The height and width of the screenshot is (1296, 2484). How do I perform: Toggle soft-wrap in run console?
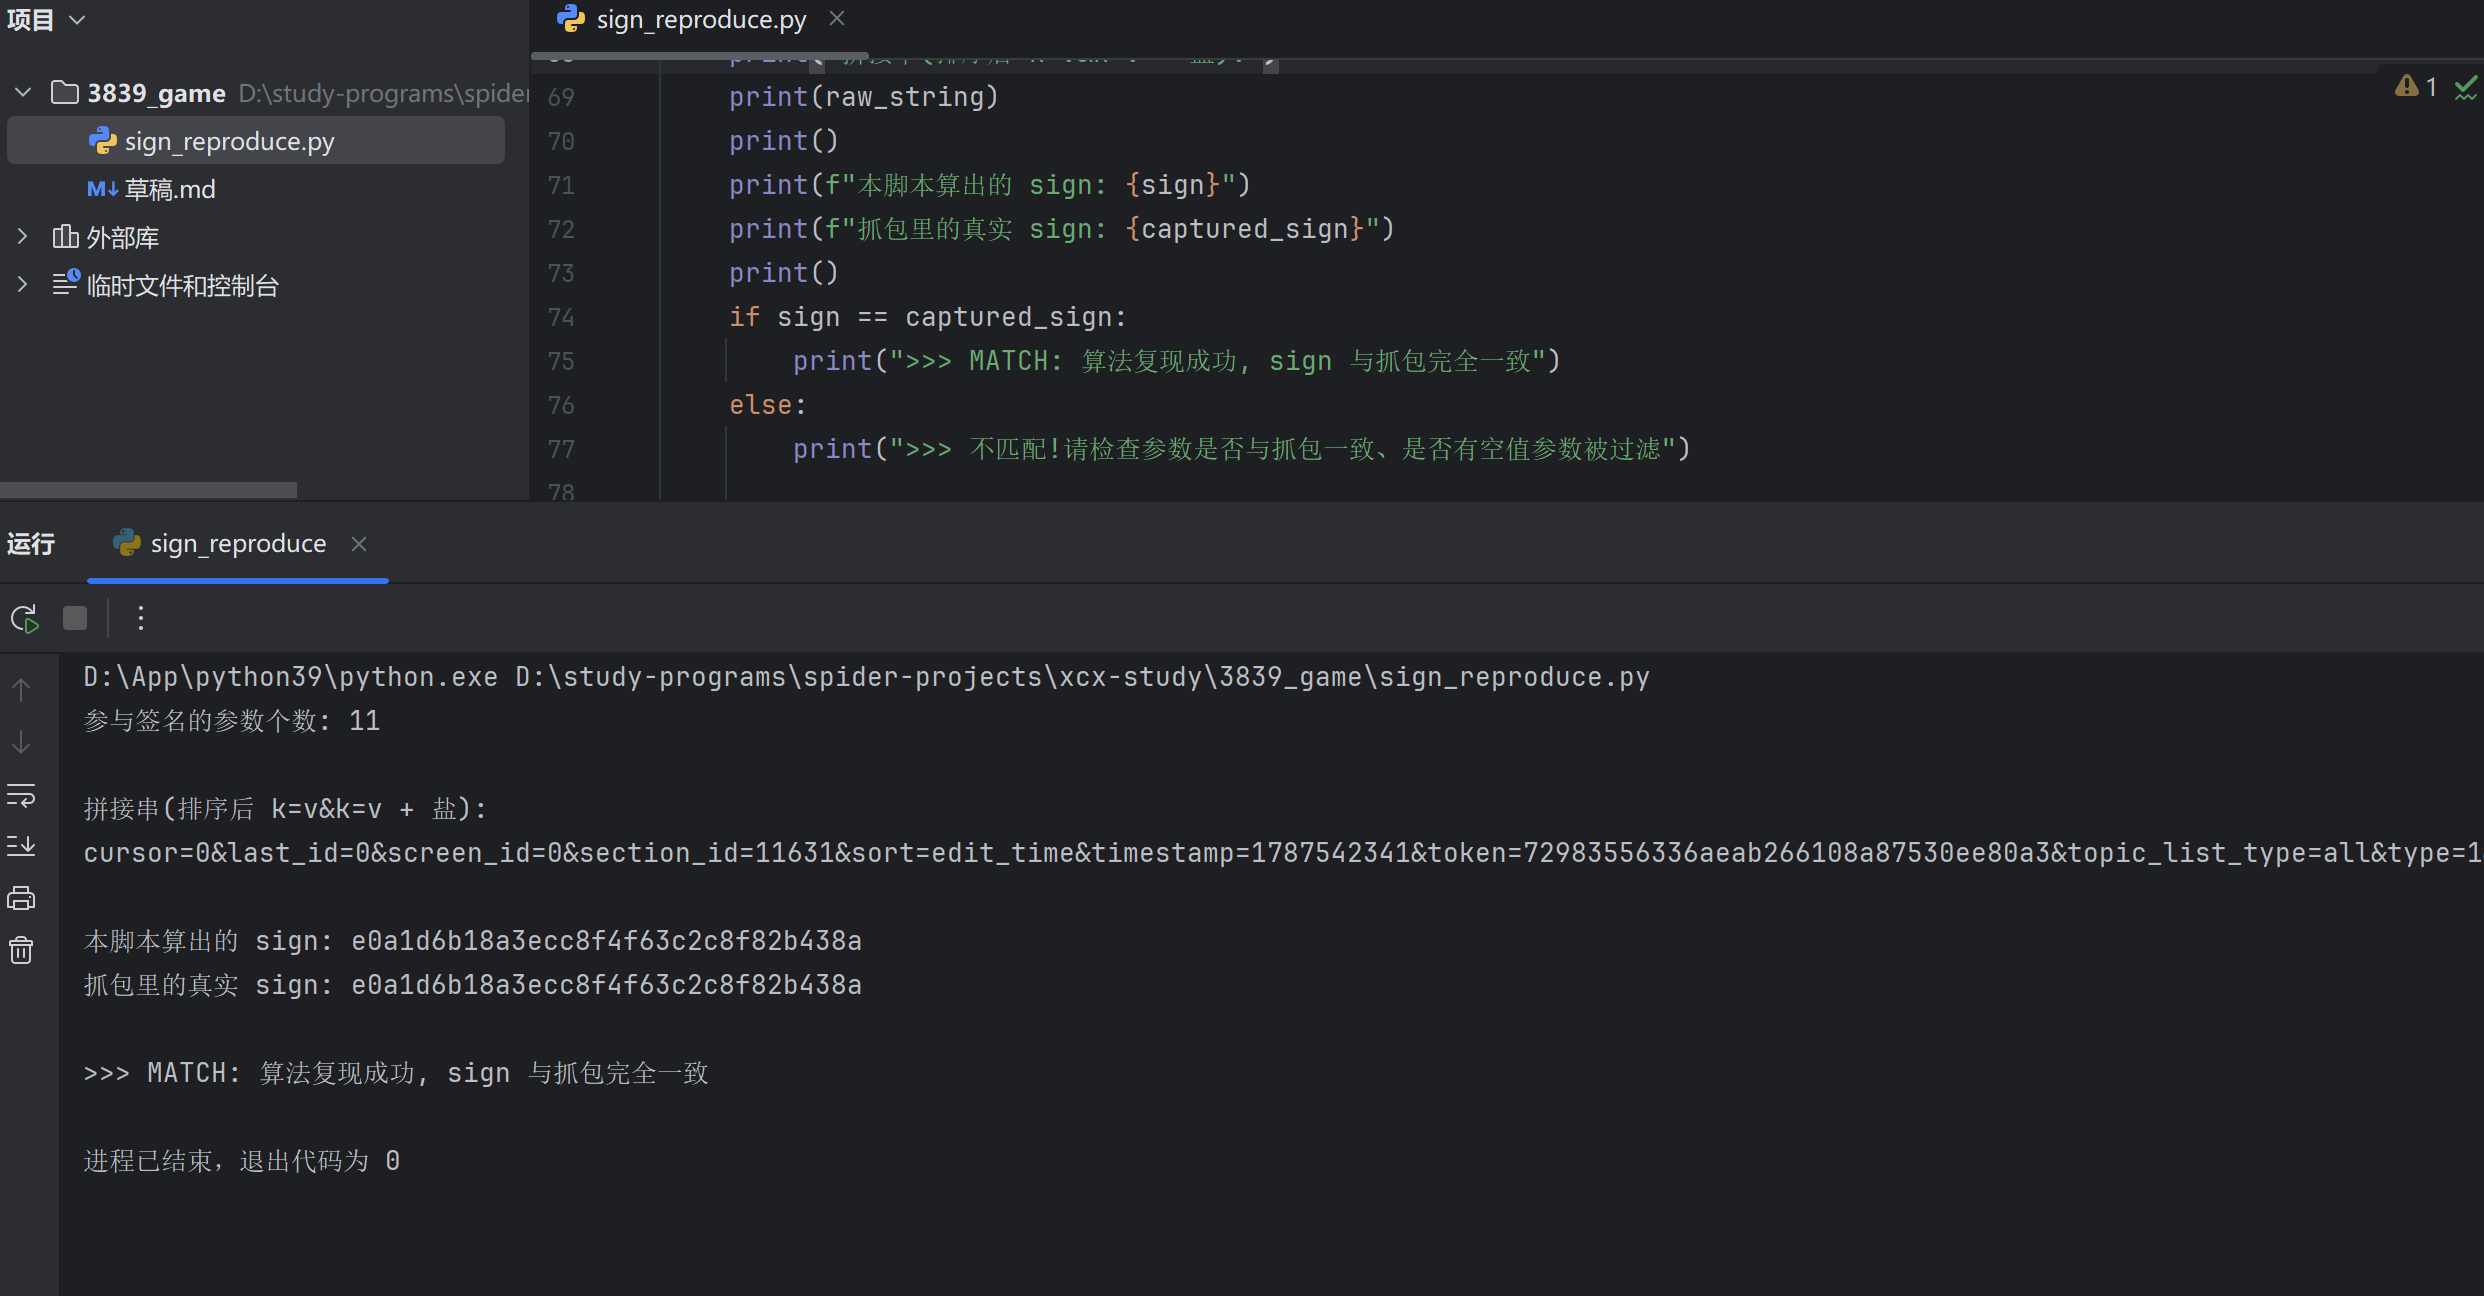coord(21,795)
